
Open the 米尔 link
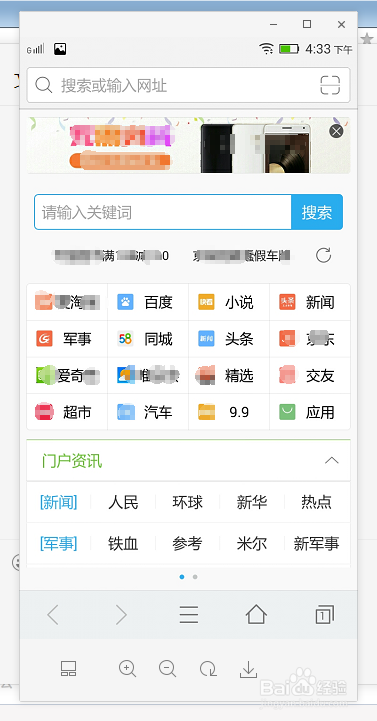(x=252, y=544)
